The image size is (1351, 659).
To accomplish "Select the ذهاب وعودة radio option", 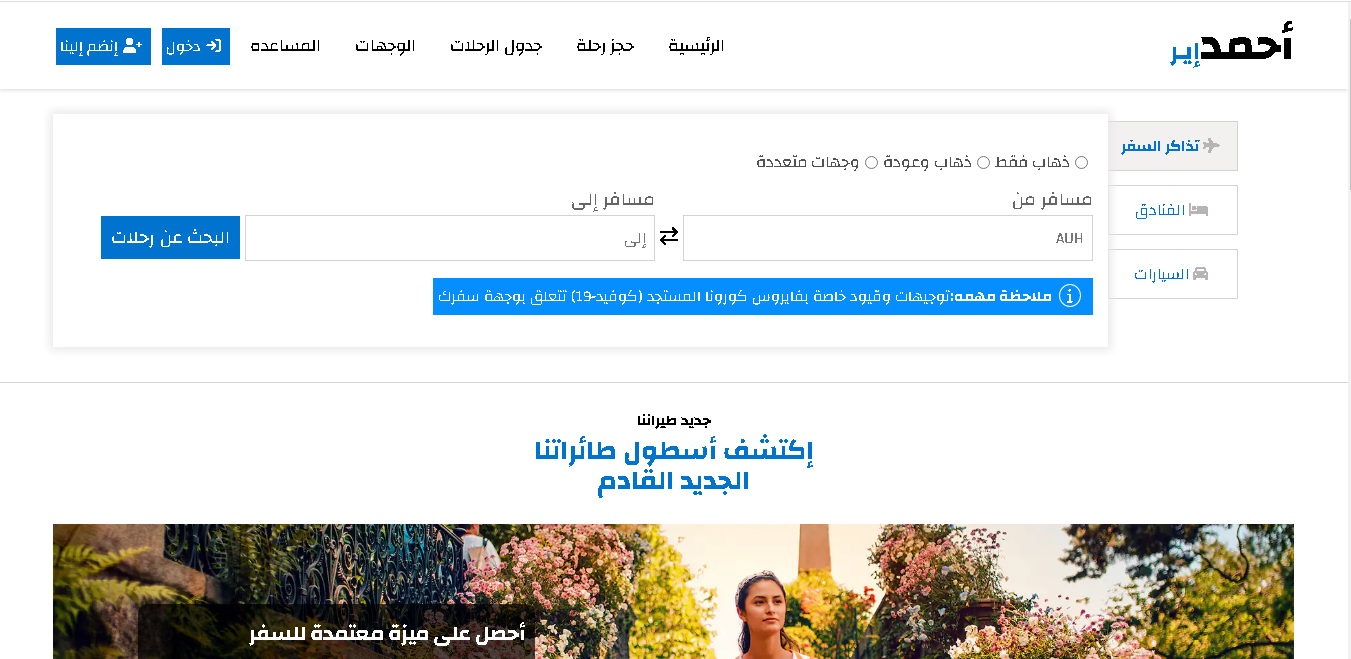I will (x=983, y=162).
